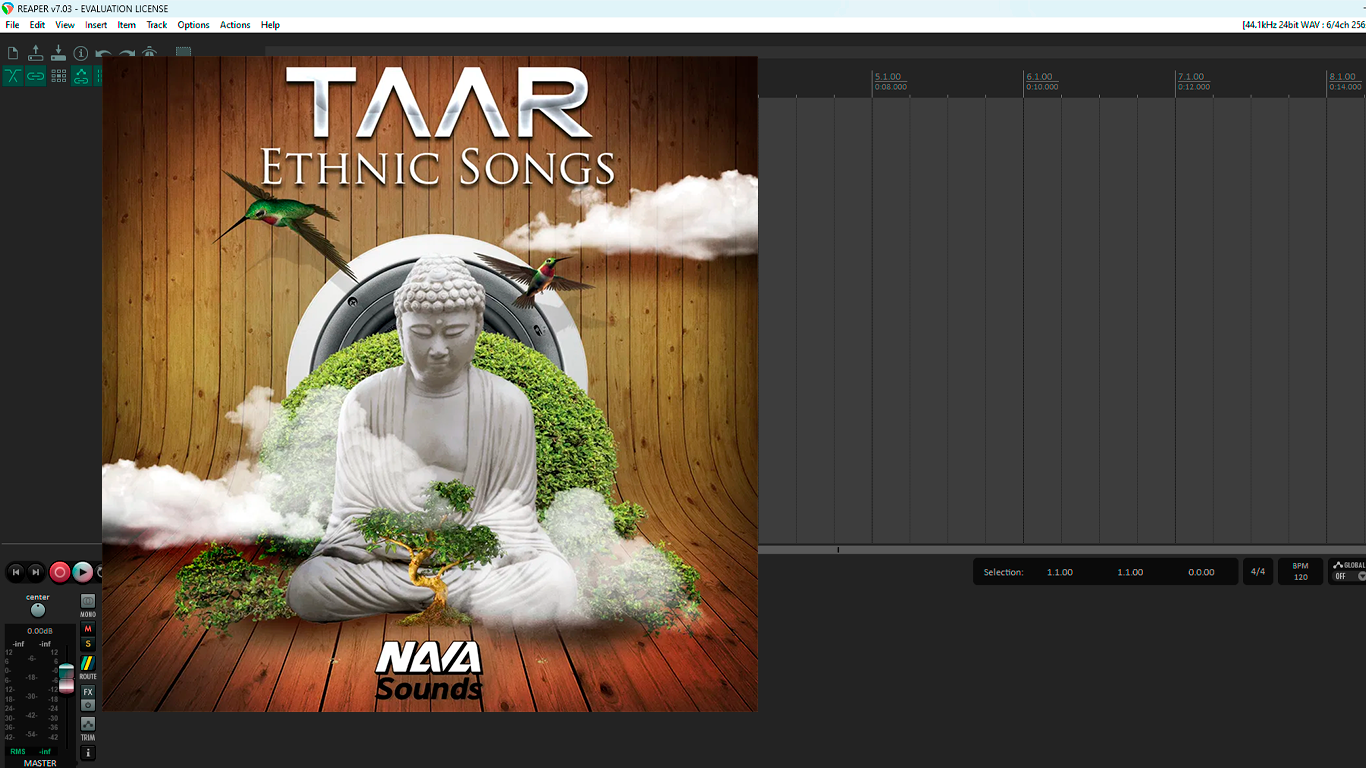Open the Item menu

coord(127,25)
